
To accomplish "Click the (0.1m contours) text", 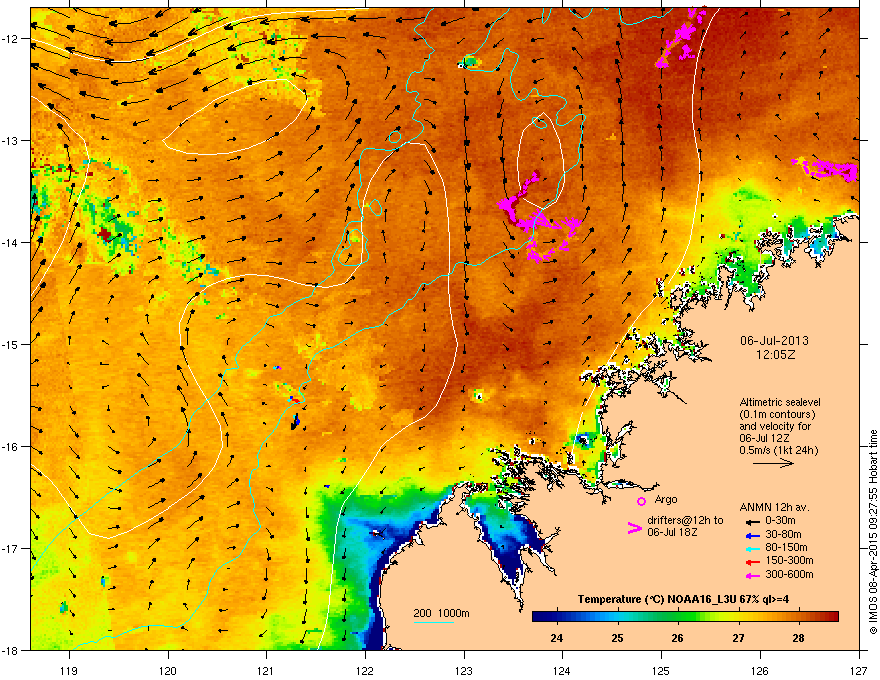I will (x=778, y=415).
